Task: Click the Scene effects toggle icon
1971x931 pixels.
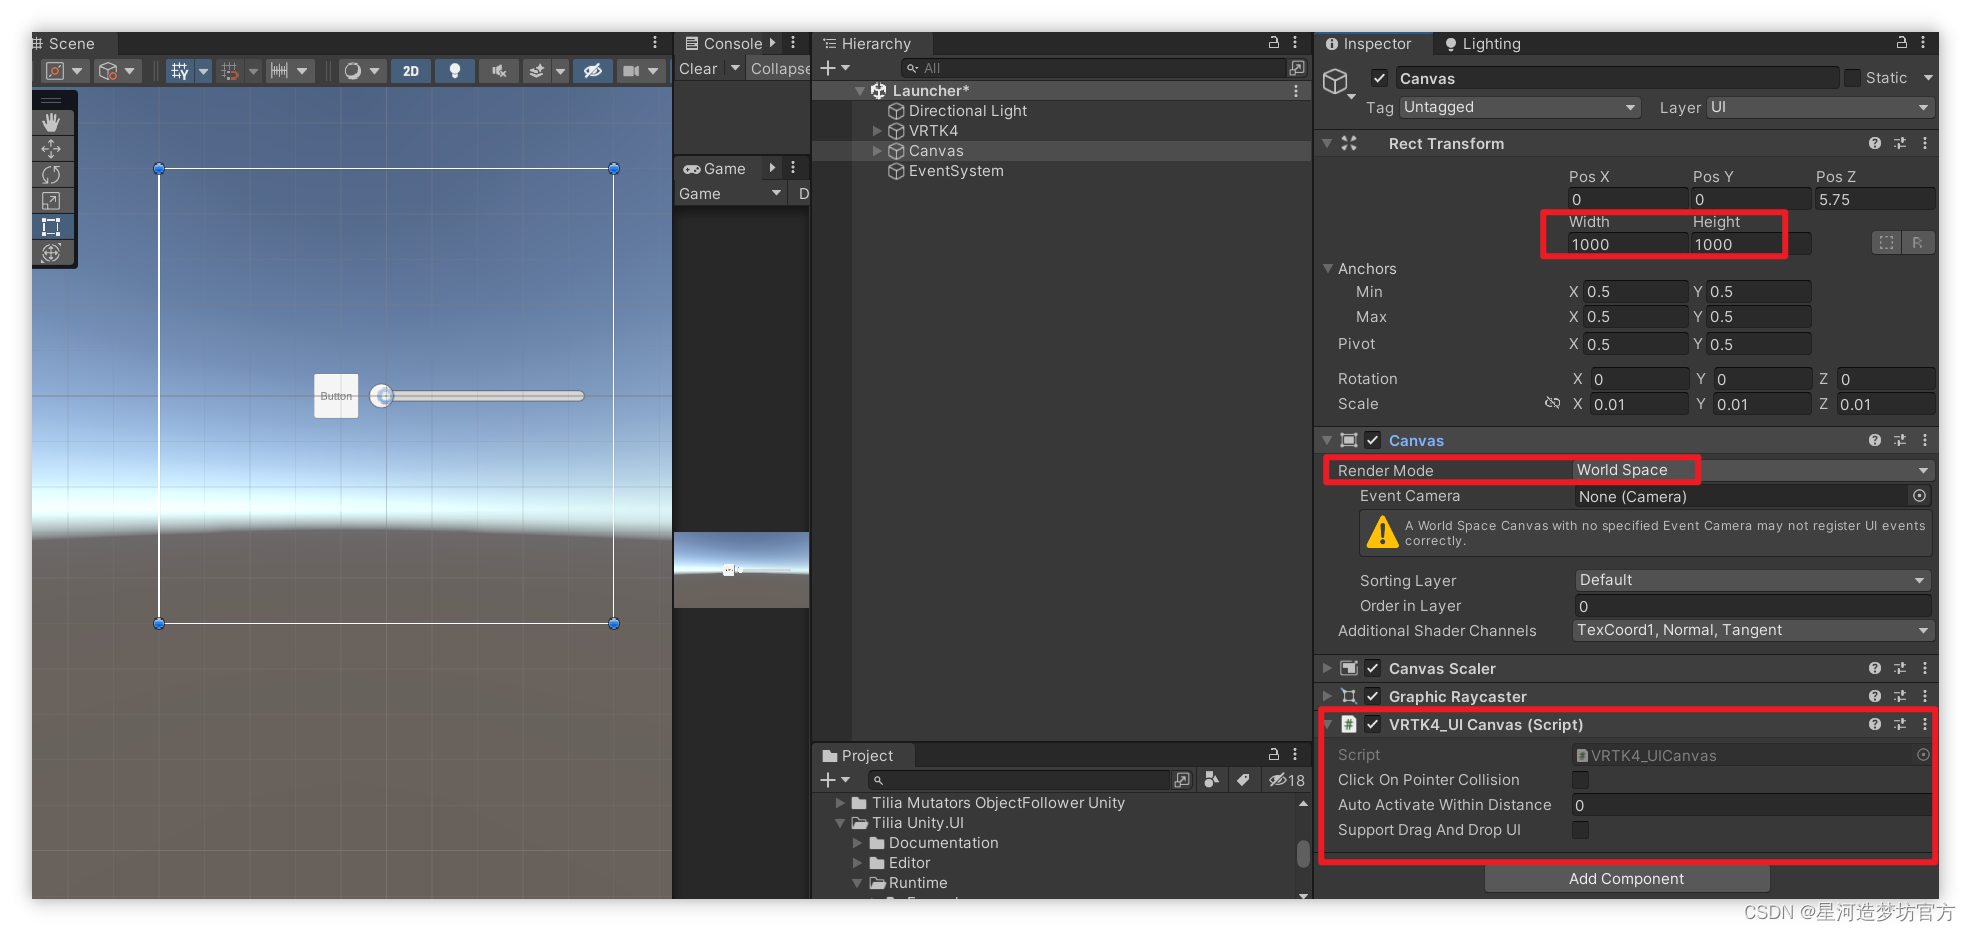Action: click(537, 71)
